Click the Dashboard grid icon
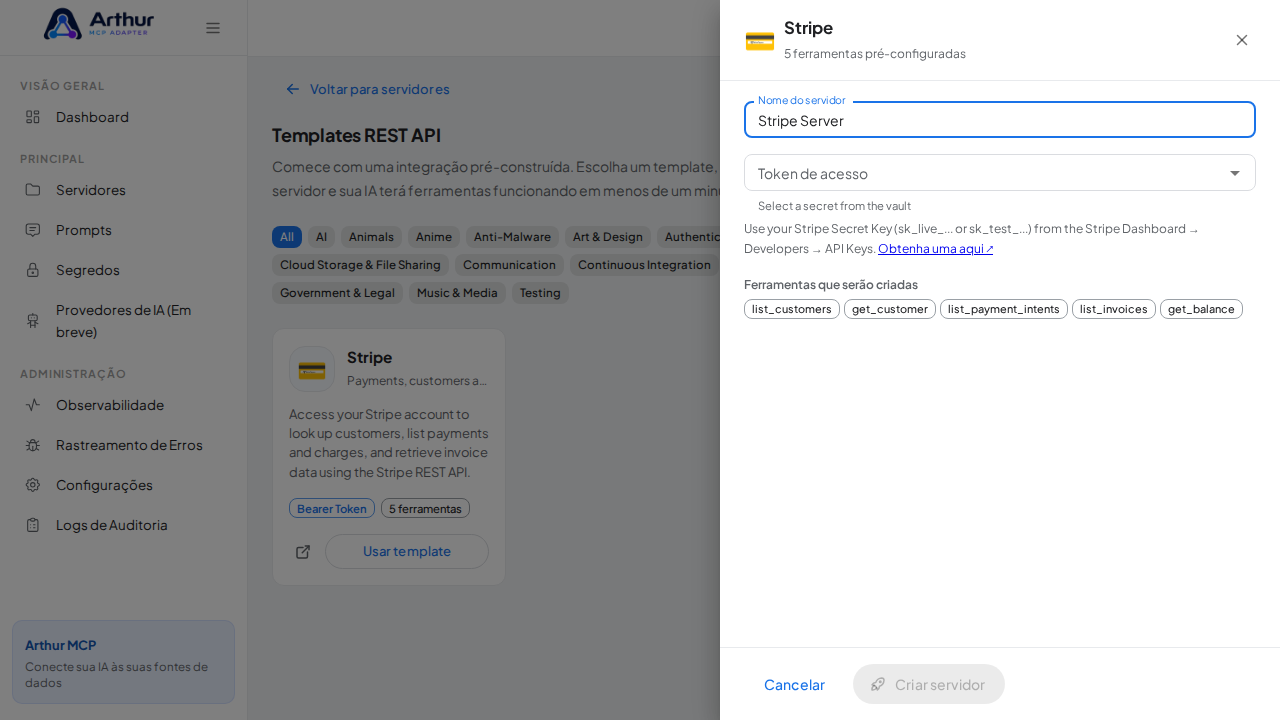 click(x=33, y=117)
